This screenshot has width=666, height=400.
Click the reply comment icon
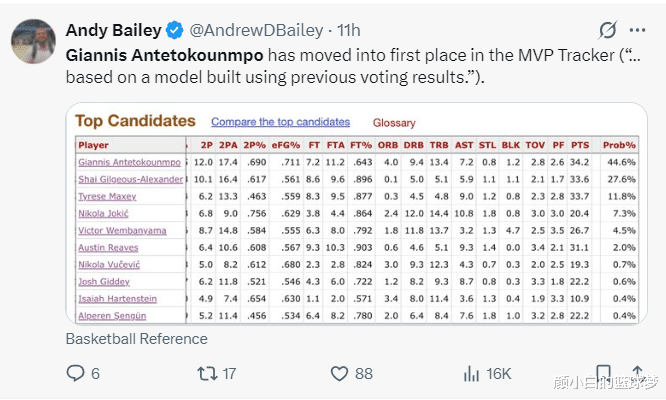point(76,373)
